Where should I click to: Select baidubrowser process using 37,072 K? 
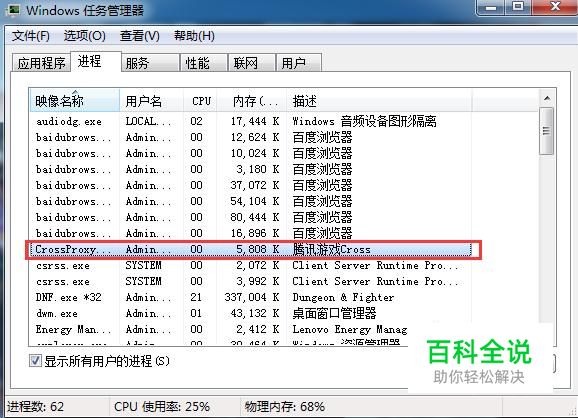(250, 185)
